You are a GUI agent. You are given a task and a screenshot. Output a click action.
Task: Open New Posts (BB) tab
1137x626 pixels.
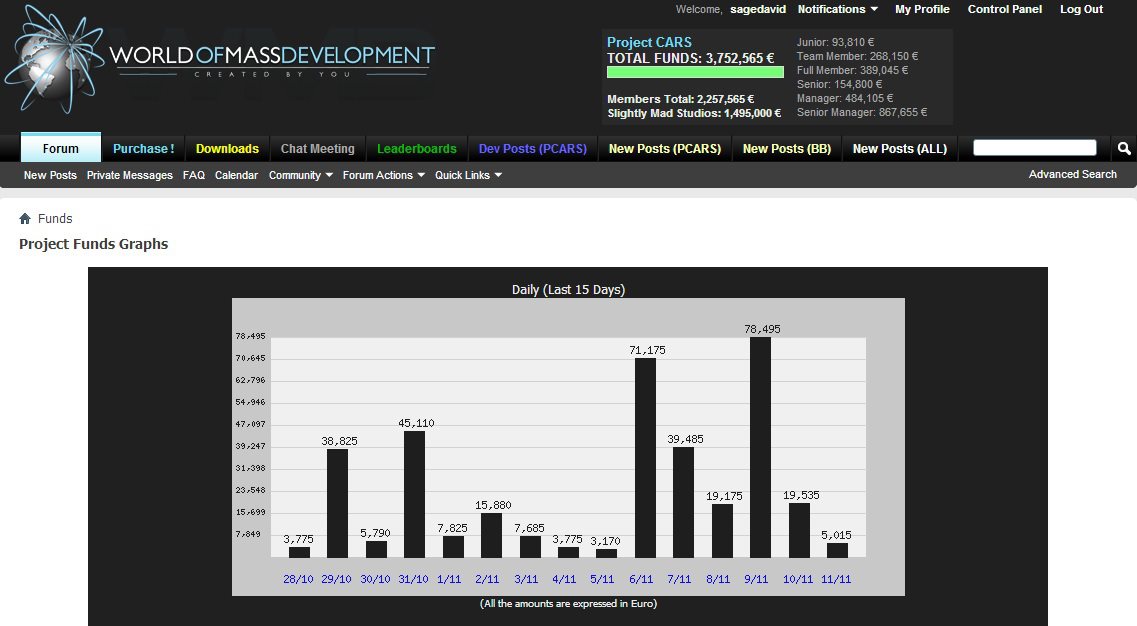(x=787, y=149)
